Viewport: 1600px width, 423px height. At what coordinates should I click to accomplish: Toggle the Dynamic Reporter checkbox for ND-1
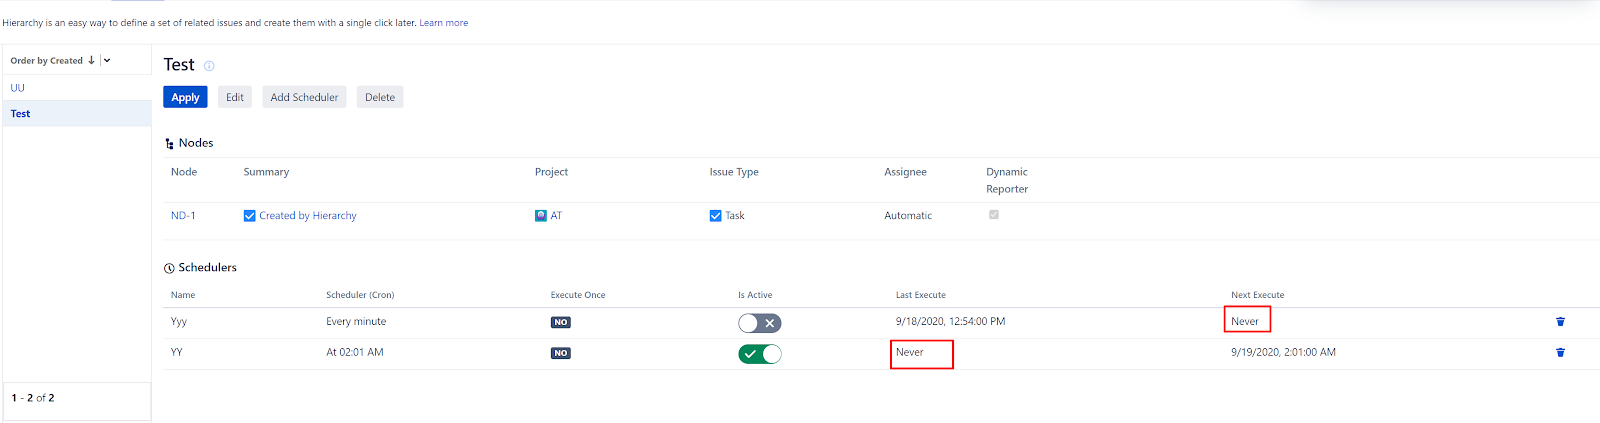pos(994,215)
